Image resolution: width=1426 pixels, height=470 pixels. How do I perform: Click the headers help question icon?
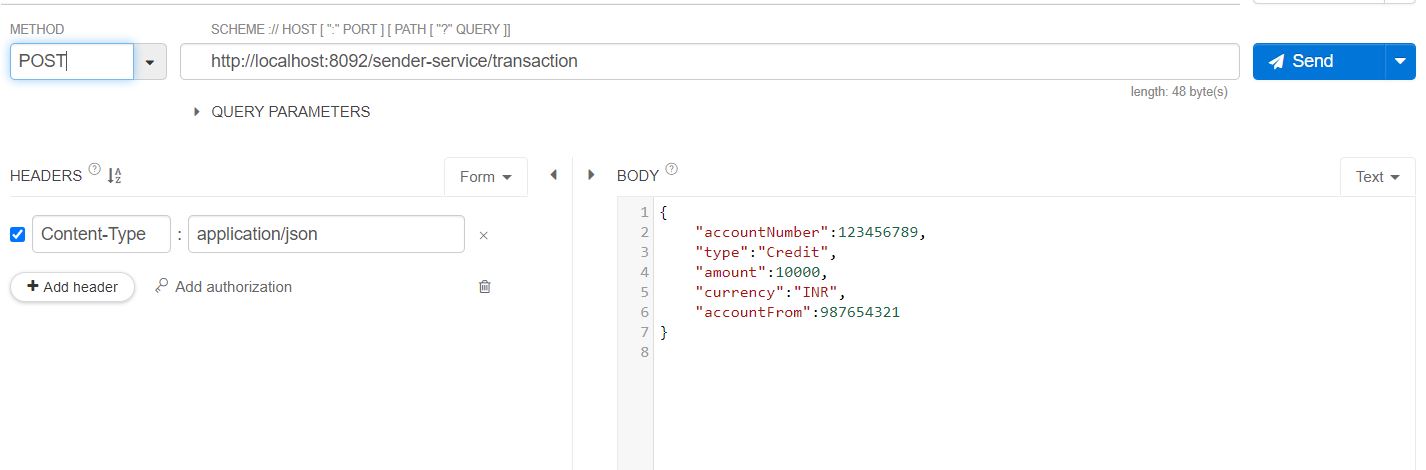click(x=94, y=170)
